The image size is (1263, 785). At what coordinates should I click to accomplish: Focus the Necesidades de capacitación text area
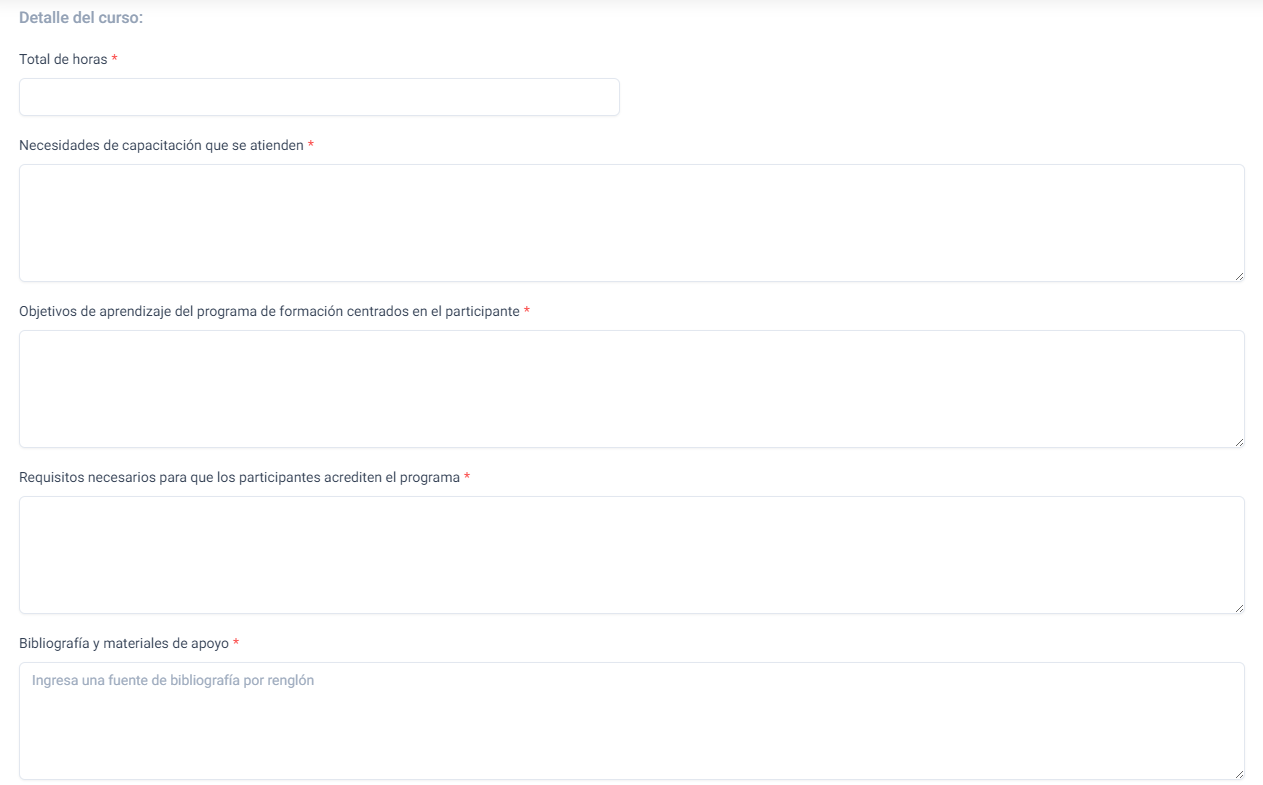pyautogui.click(x=631, y=222)
